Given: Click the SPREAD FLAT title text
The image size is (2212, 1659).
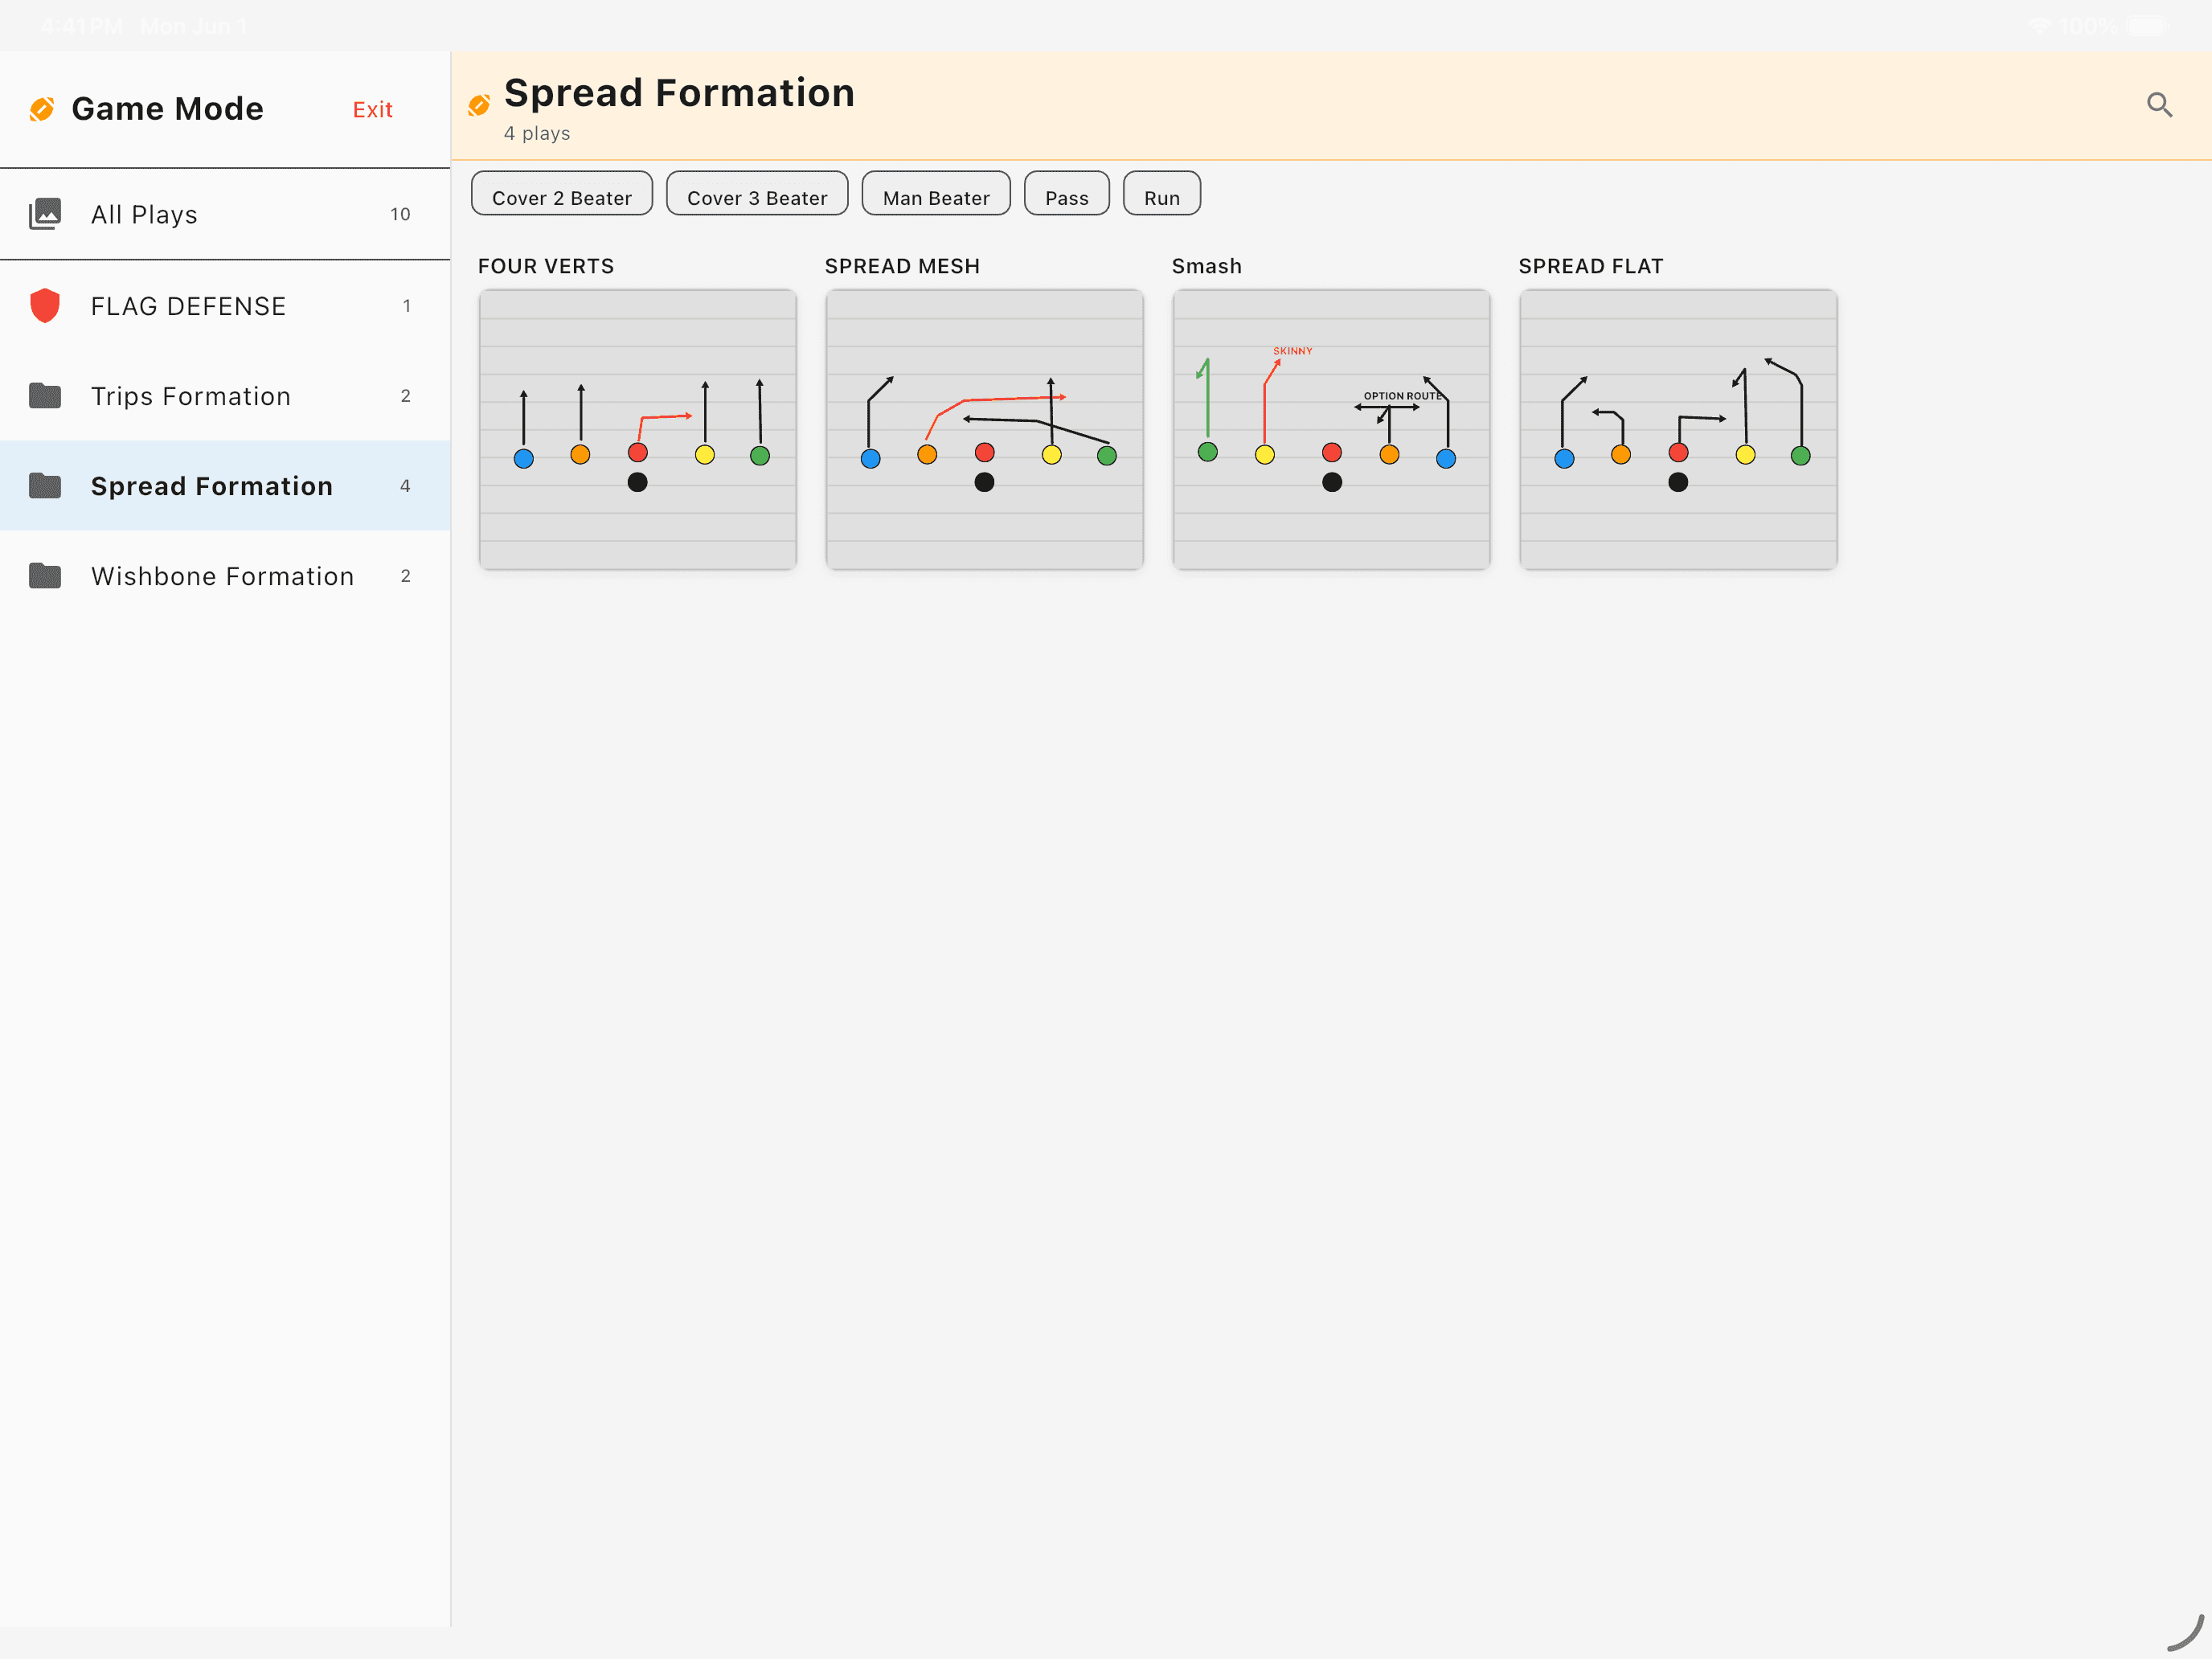Looking at the screenshot, I should [x=1591, y=266].
